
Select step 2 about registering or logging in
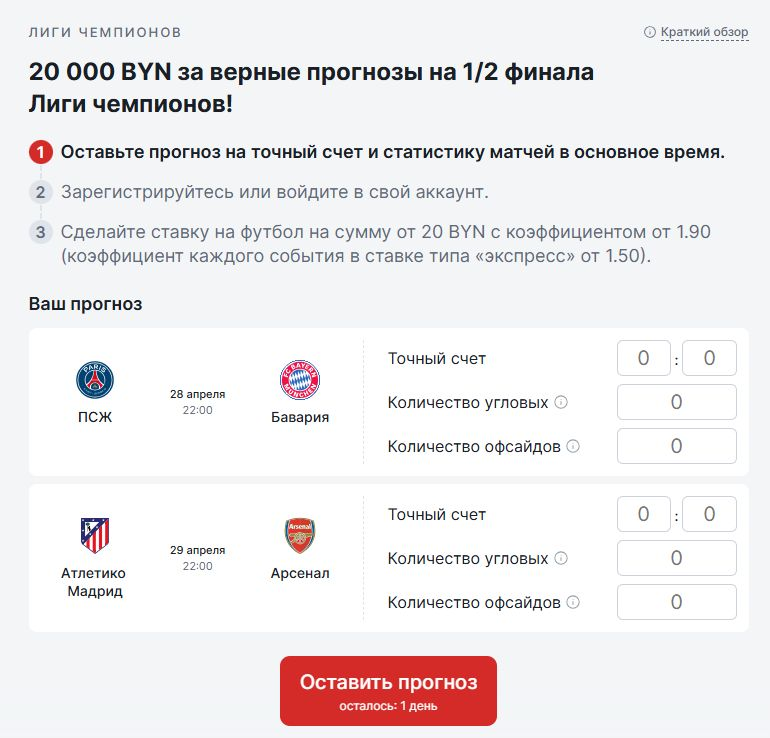41,192
